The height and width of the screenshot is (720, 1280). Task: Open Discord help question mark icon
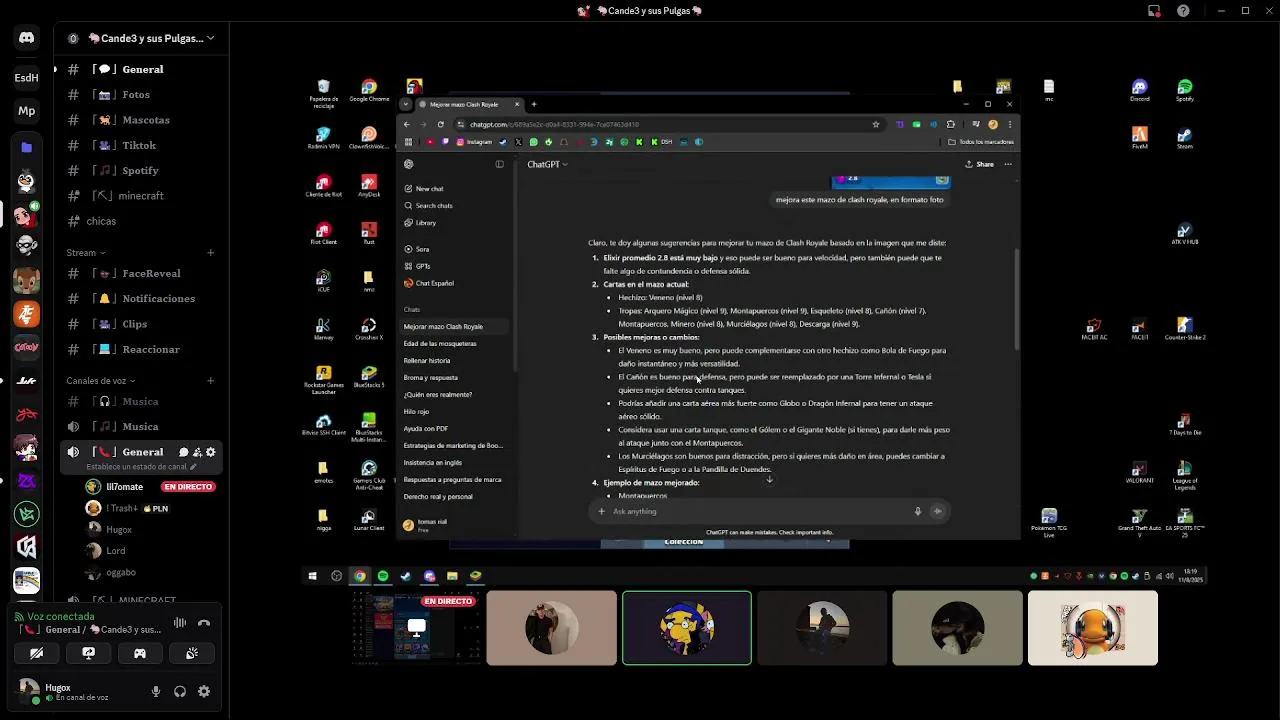[1184, 11]
